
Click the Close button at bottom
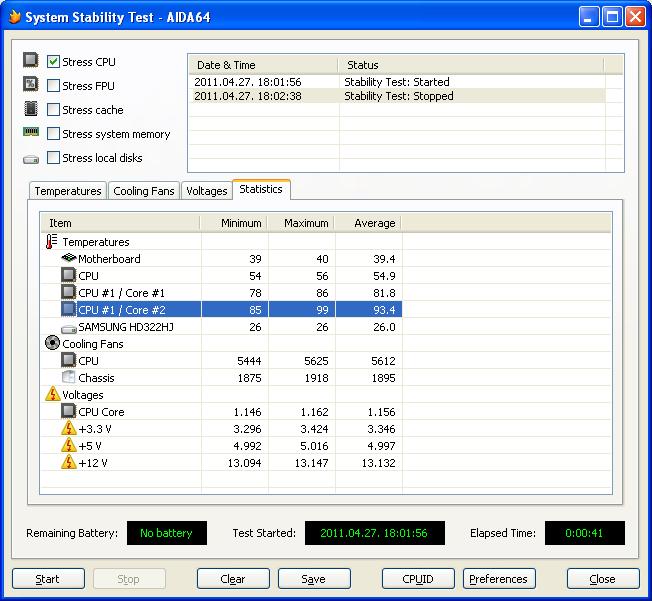coord(603,579)
